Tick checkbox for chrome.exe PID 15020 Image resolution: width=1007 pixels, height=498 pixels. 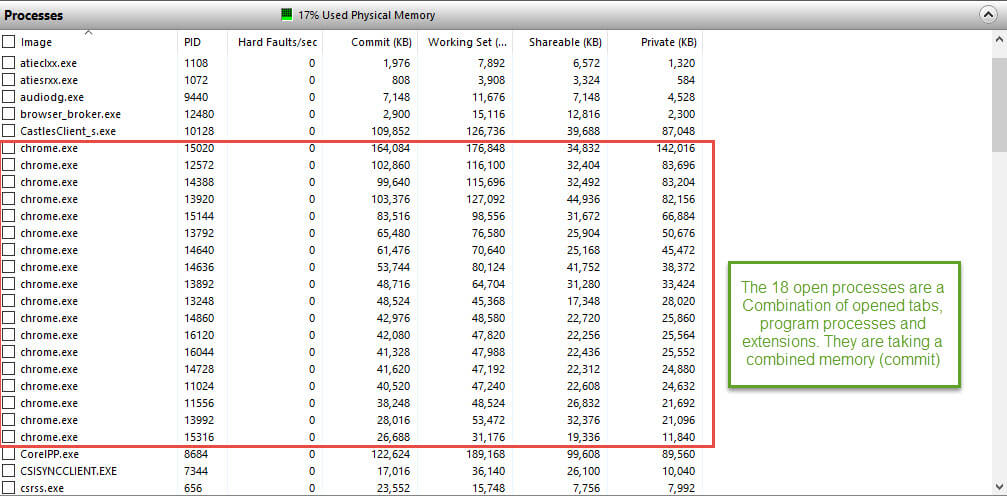pyautogui.click(x=8, y=148)
